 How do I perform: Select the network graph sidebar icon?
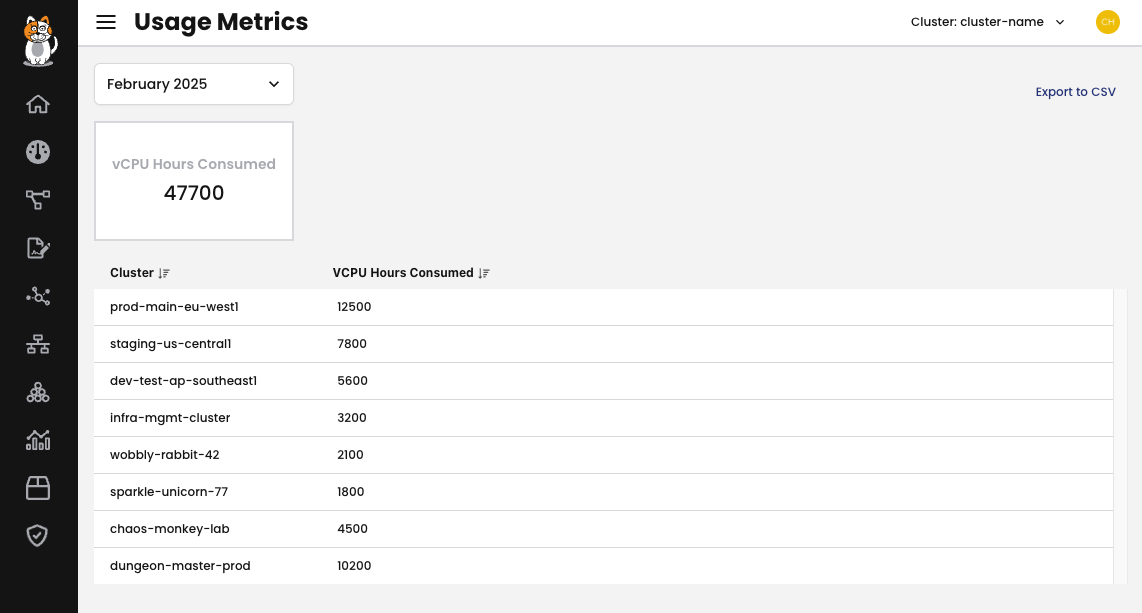click(38, 296)
